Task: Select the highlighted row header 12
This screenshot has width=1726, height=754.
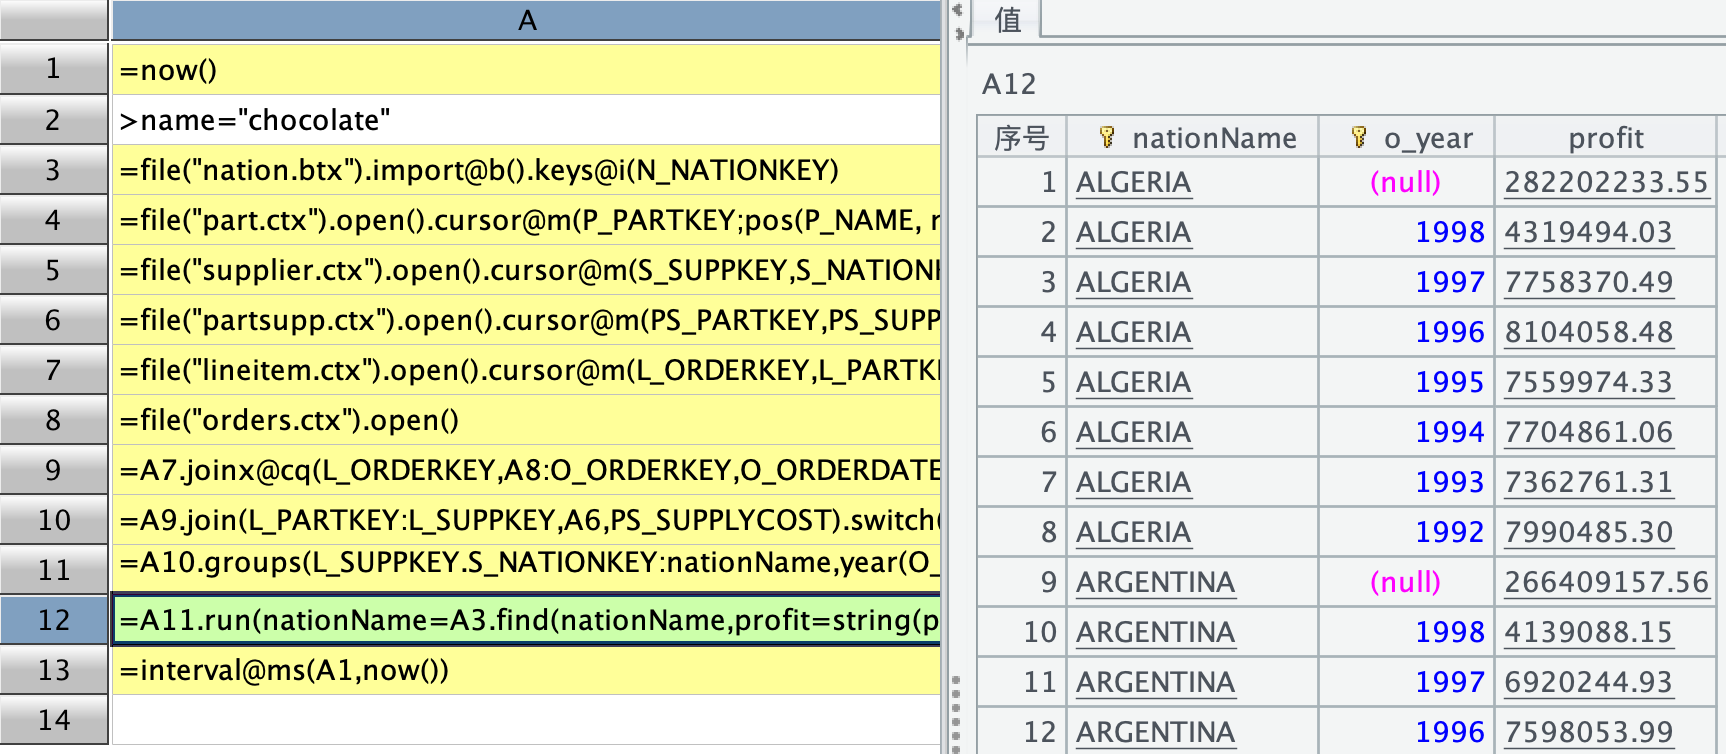Action: [54, 620]
